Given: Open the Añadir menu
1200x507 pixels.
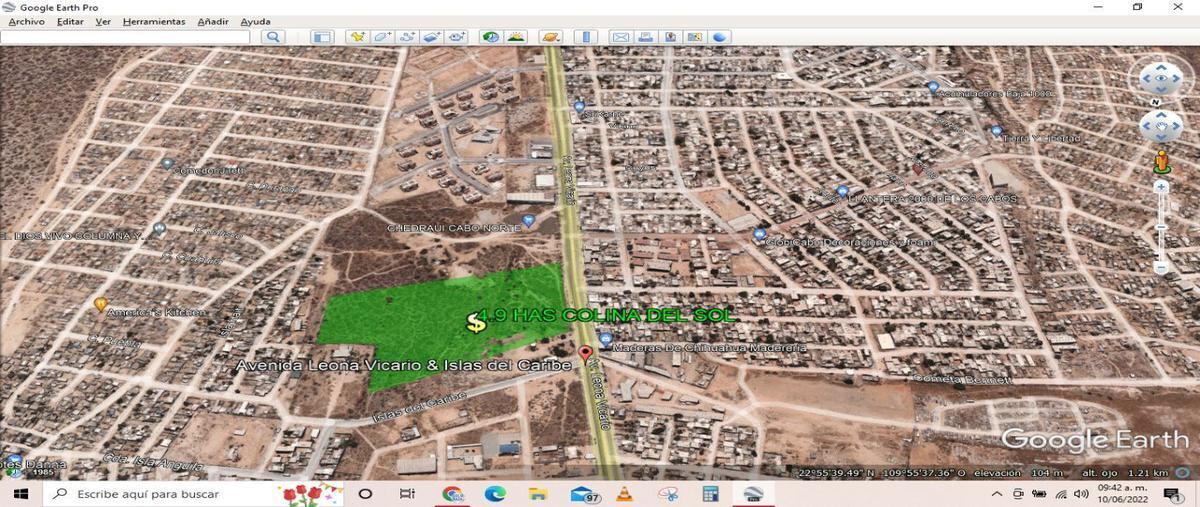Looking at the screenshot, I should [213, 21].
